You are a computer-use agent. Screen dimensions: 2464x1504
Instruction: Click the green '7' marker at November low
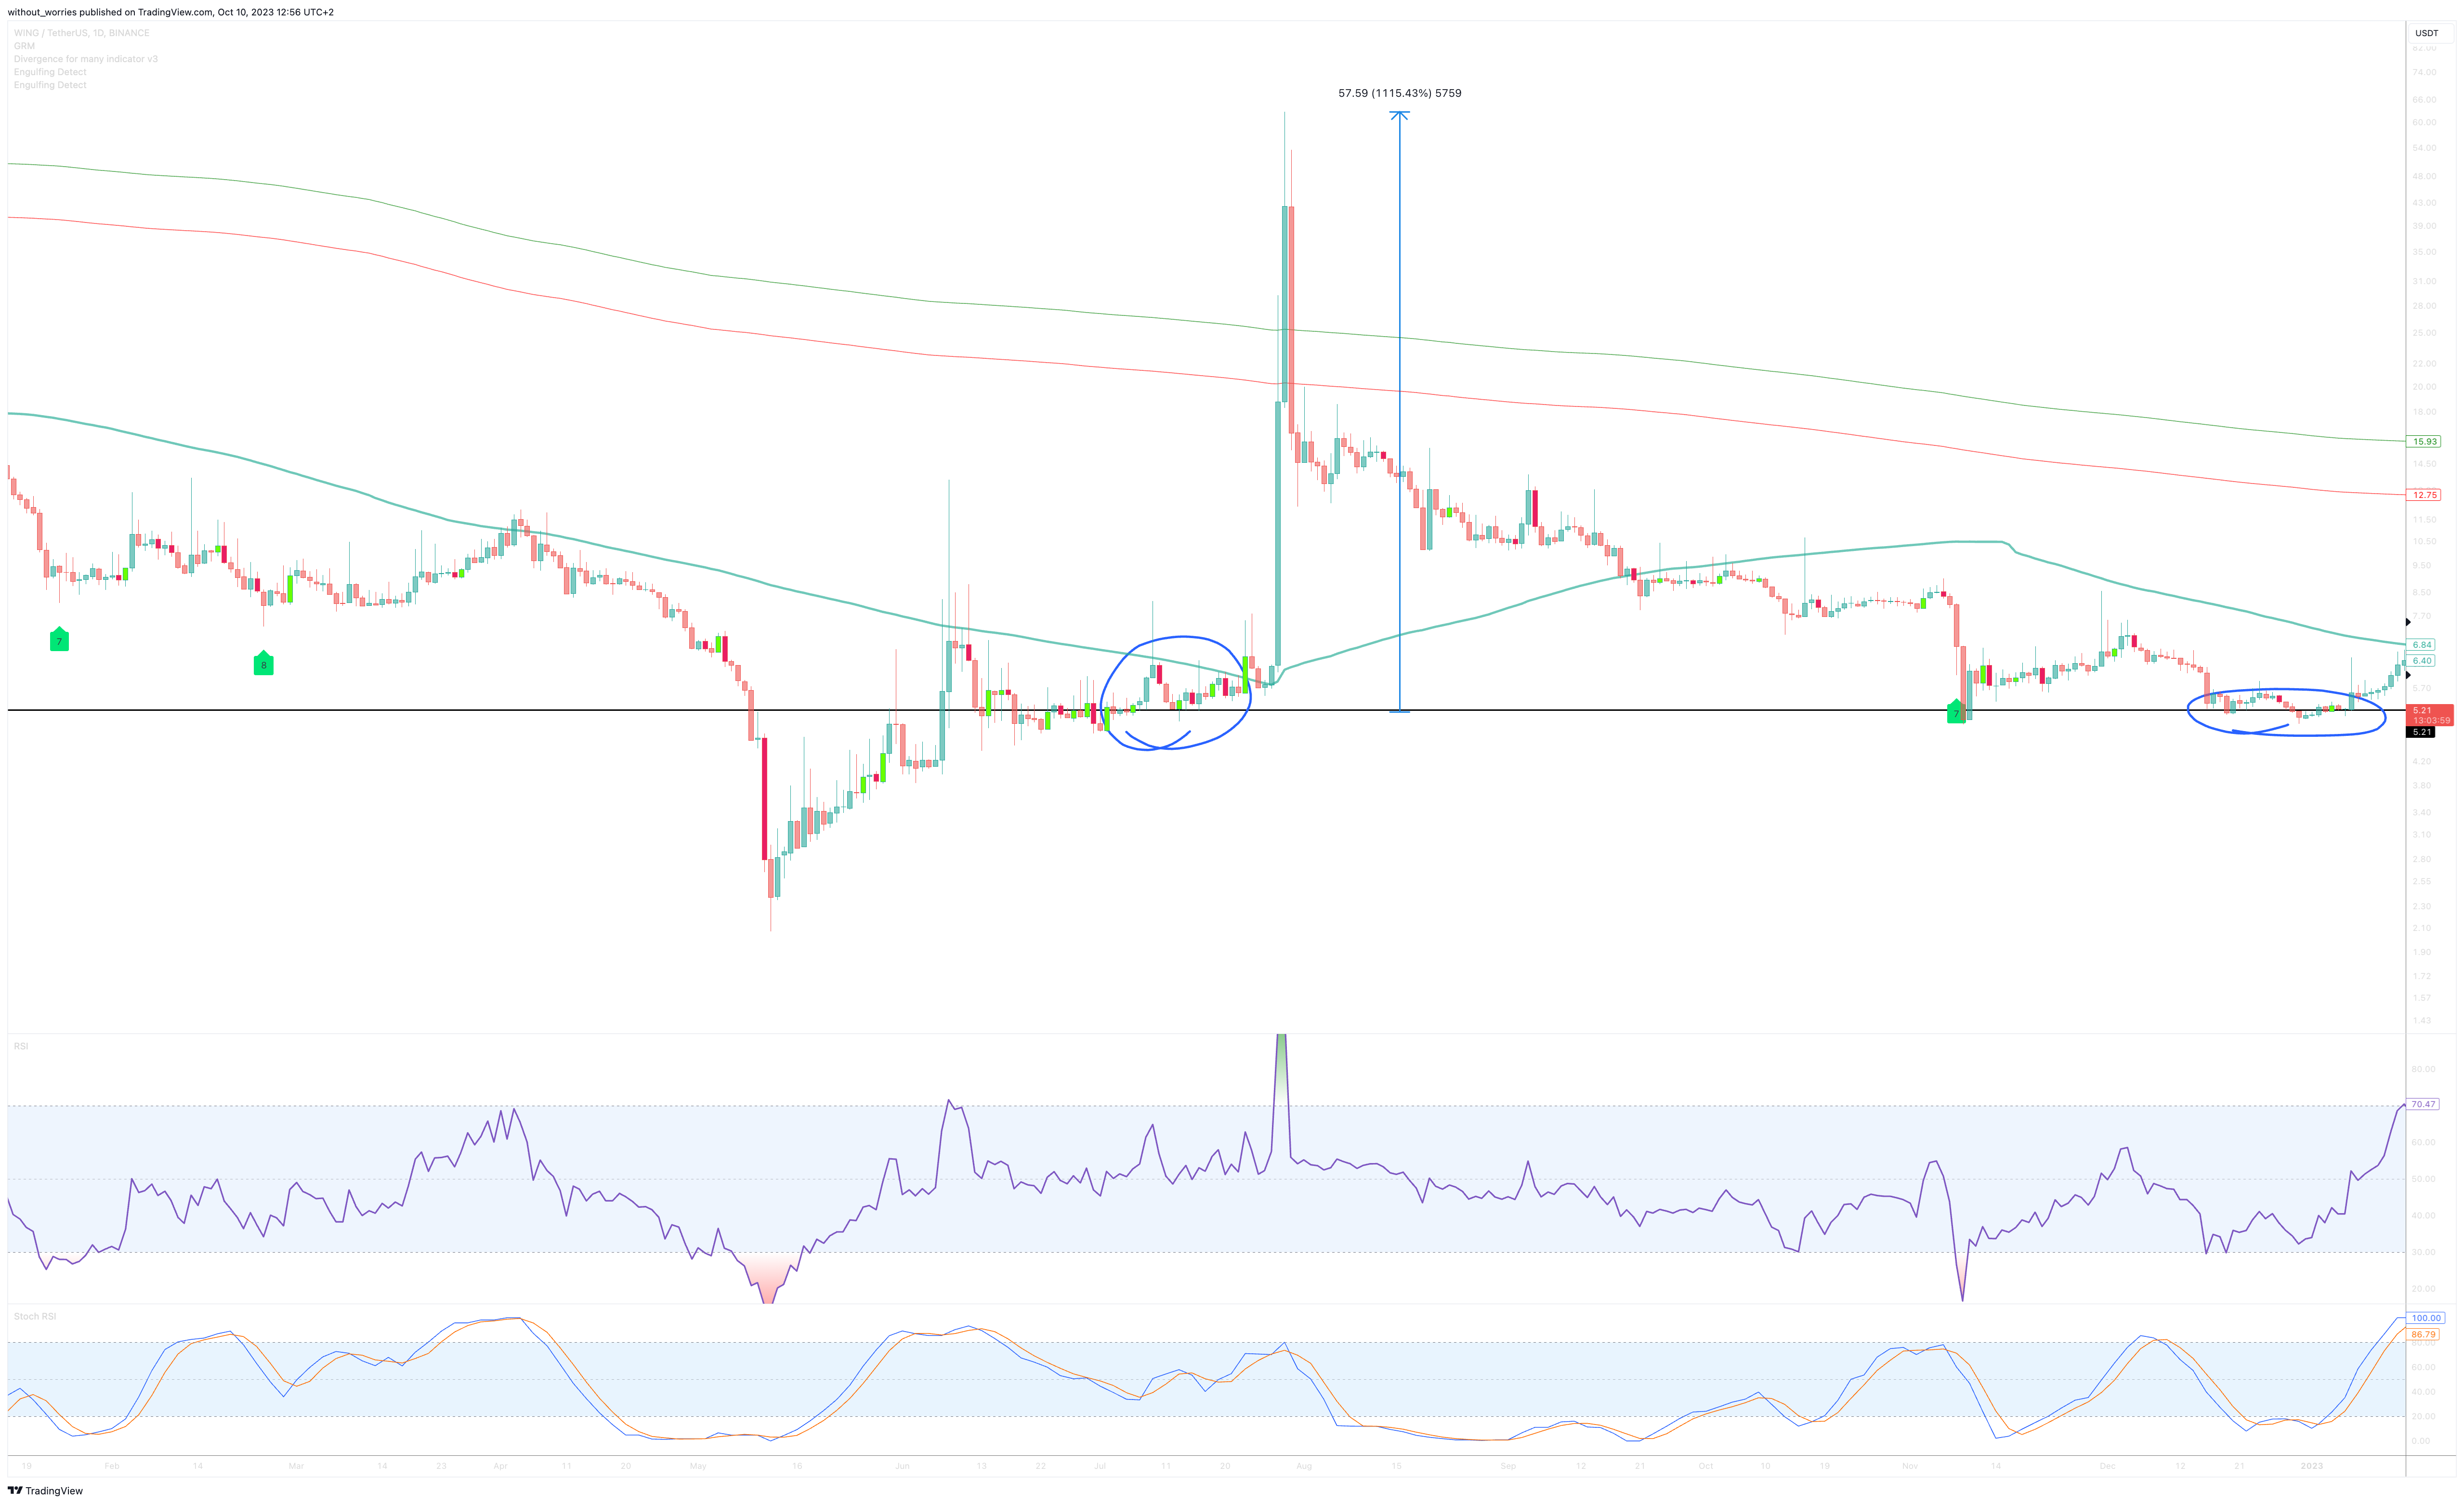coord(1956,712)
